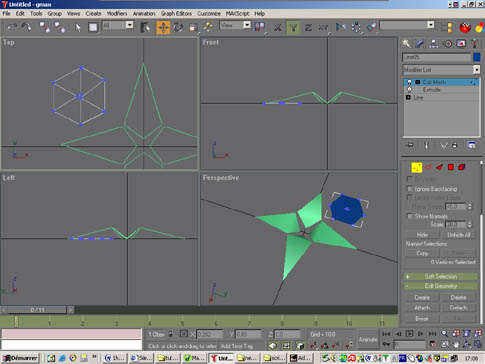Restrict to Y axis button
Image resolution: width=485 pixels, height=364 pixels.
tap(293, 27)
